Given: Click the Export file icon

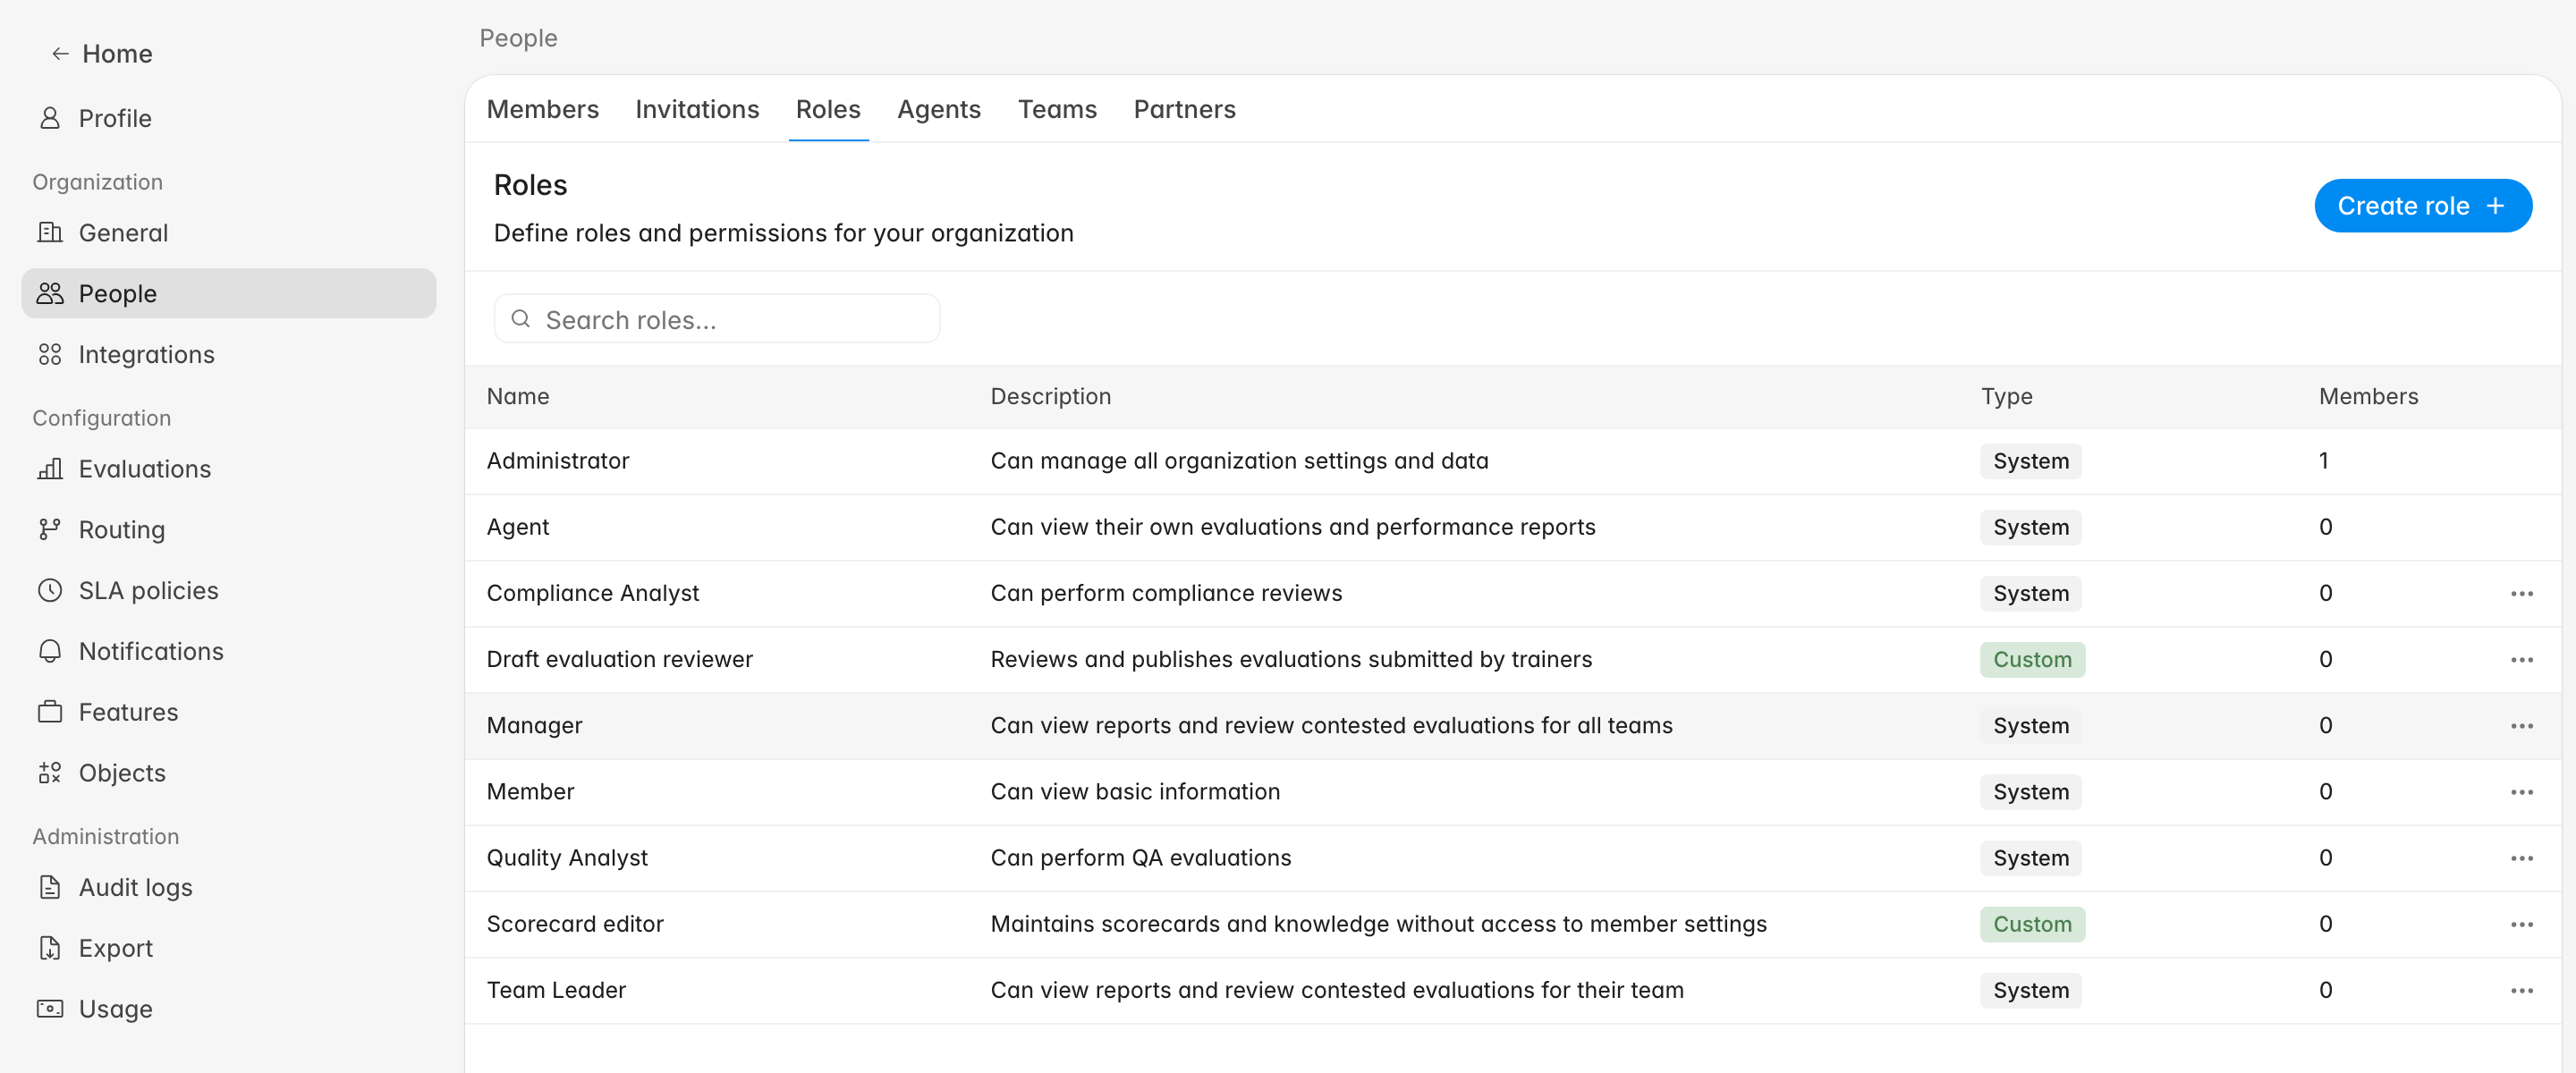Looking at the screenshot, I should (49, 948).
